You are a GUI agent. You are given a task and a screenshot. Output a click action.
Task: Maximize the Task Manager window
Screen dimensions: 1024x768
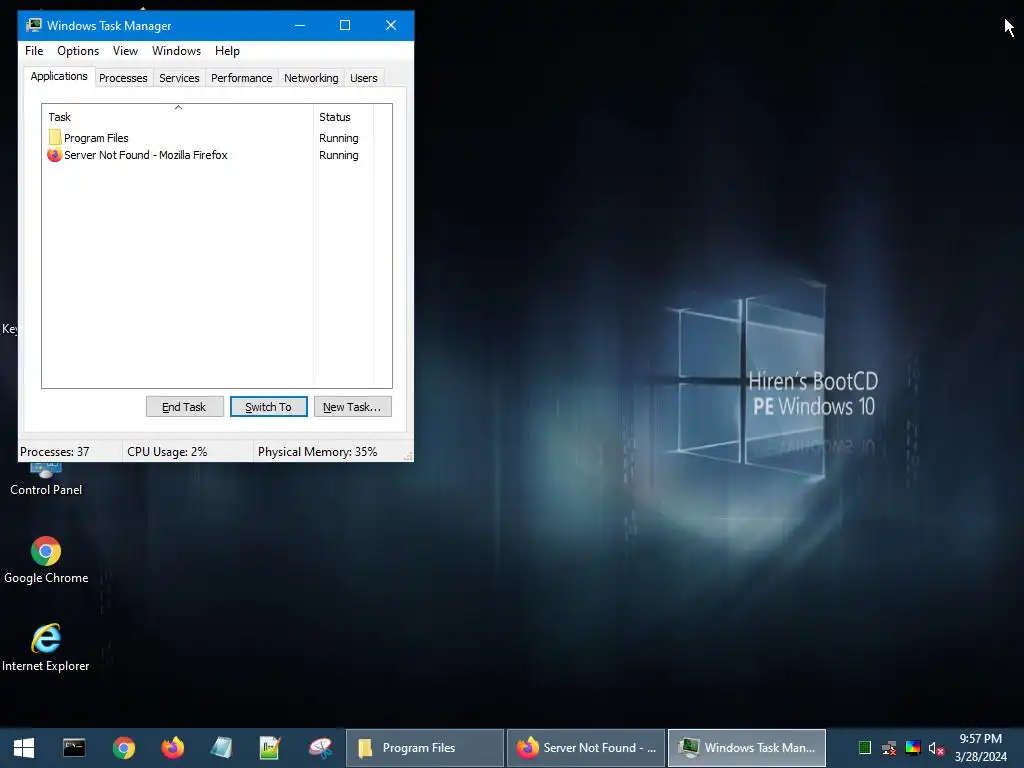click(x=345, y=25)
